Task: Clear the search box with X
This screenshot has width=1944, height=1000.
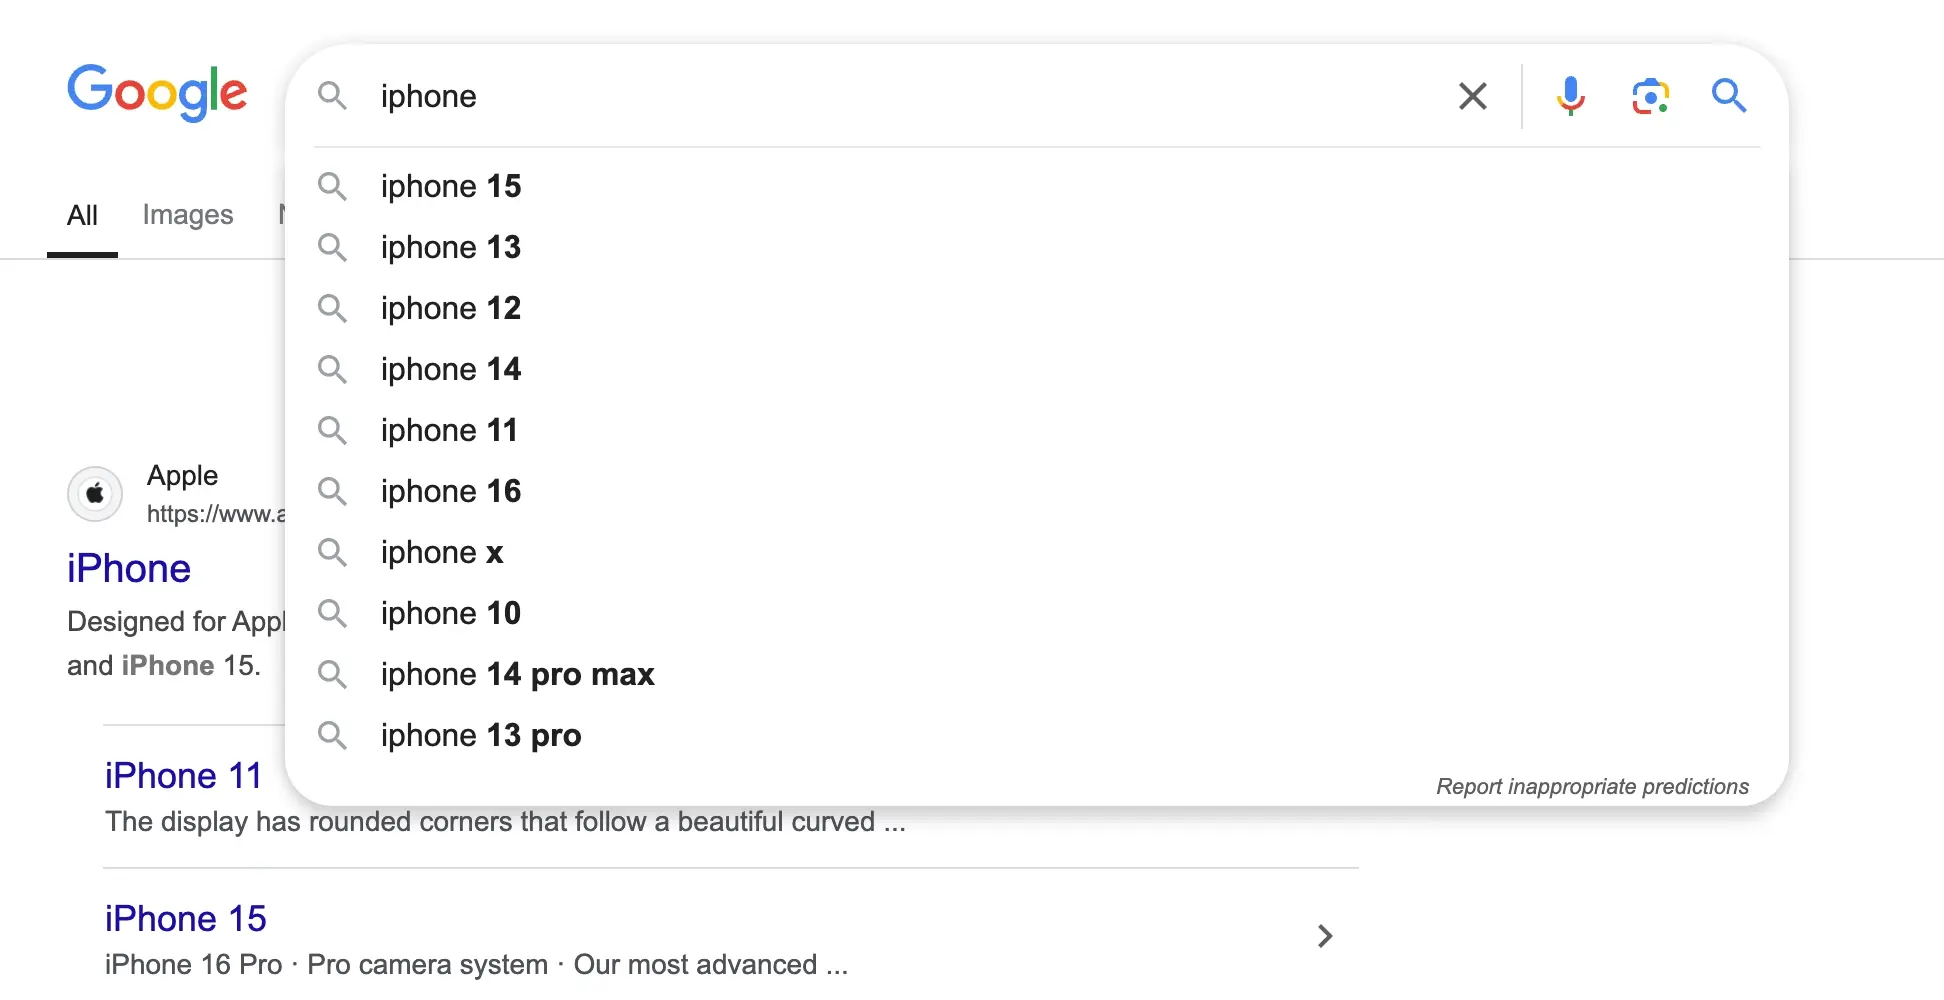Action: point(1472,96)
